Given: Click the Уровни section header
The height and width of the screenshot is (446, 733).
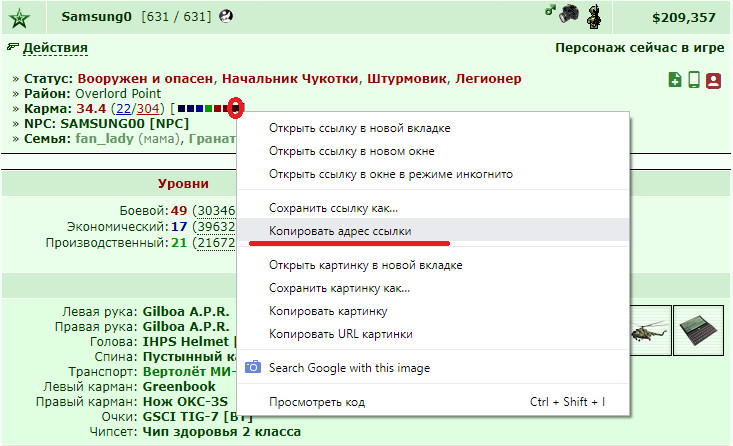Looking at the screenshot, I should (183, 183).
